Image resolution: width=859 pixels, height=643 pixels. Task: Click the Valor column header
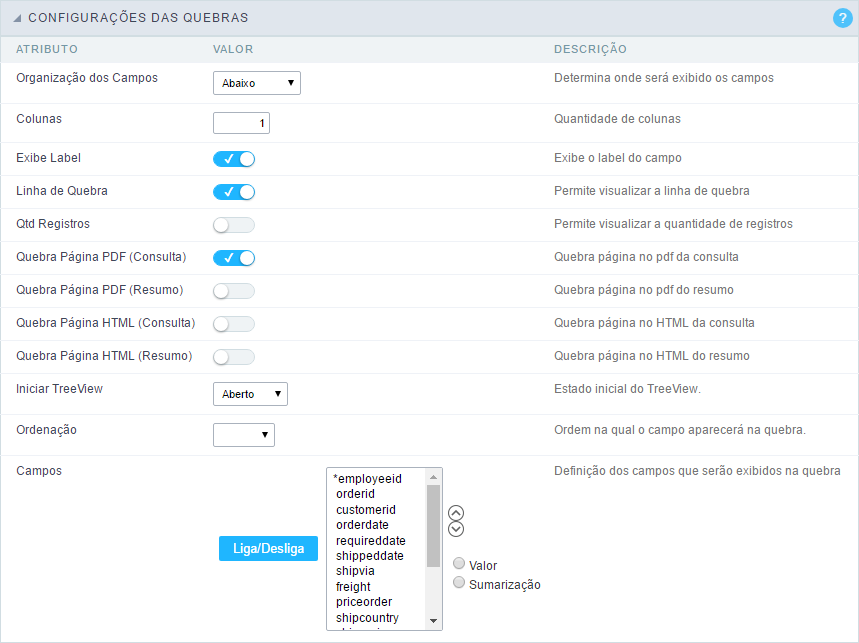pyautogui.click(x=233, y=49)
